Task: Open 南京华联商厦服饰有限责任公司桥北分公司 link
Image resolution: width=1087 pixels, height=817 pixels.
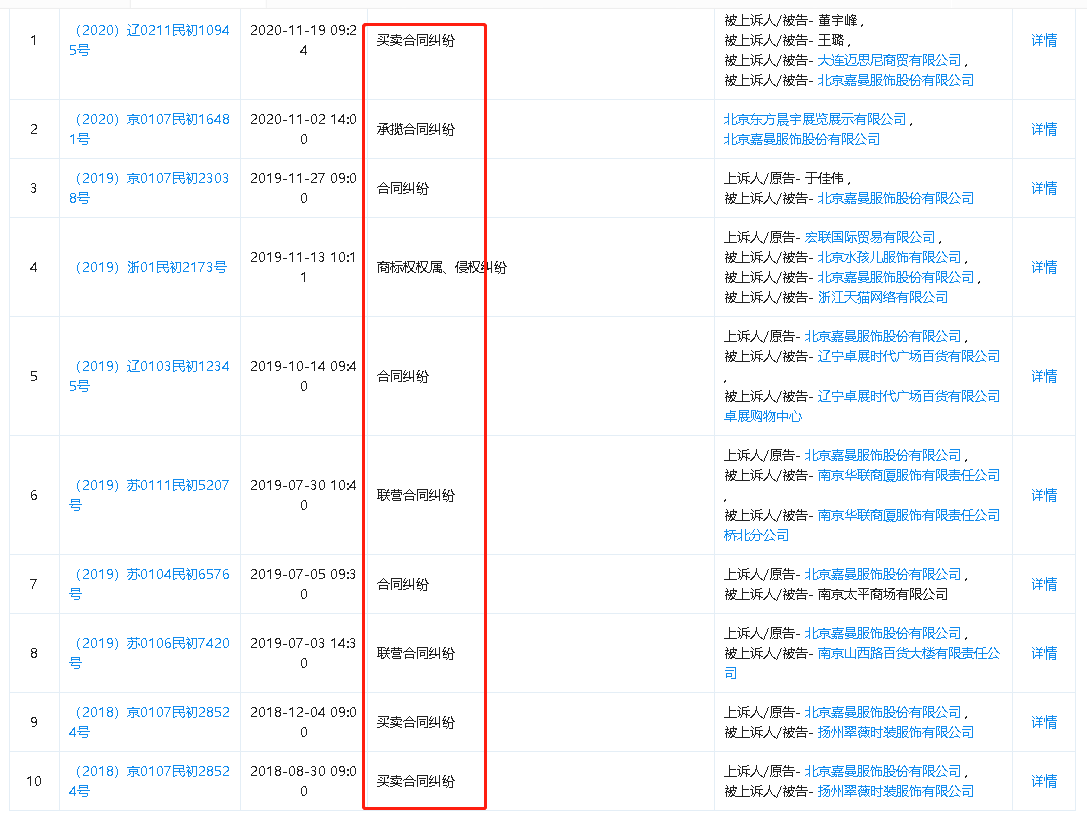Action: click(x=862, y=525)
